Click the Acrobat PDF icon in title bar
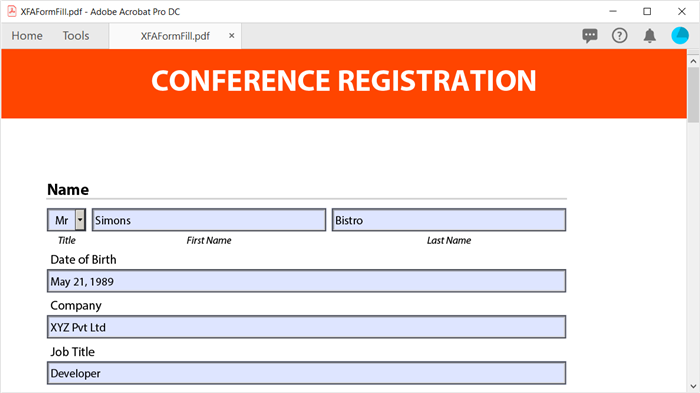700x393 pixels. [12, 11]
